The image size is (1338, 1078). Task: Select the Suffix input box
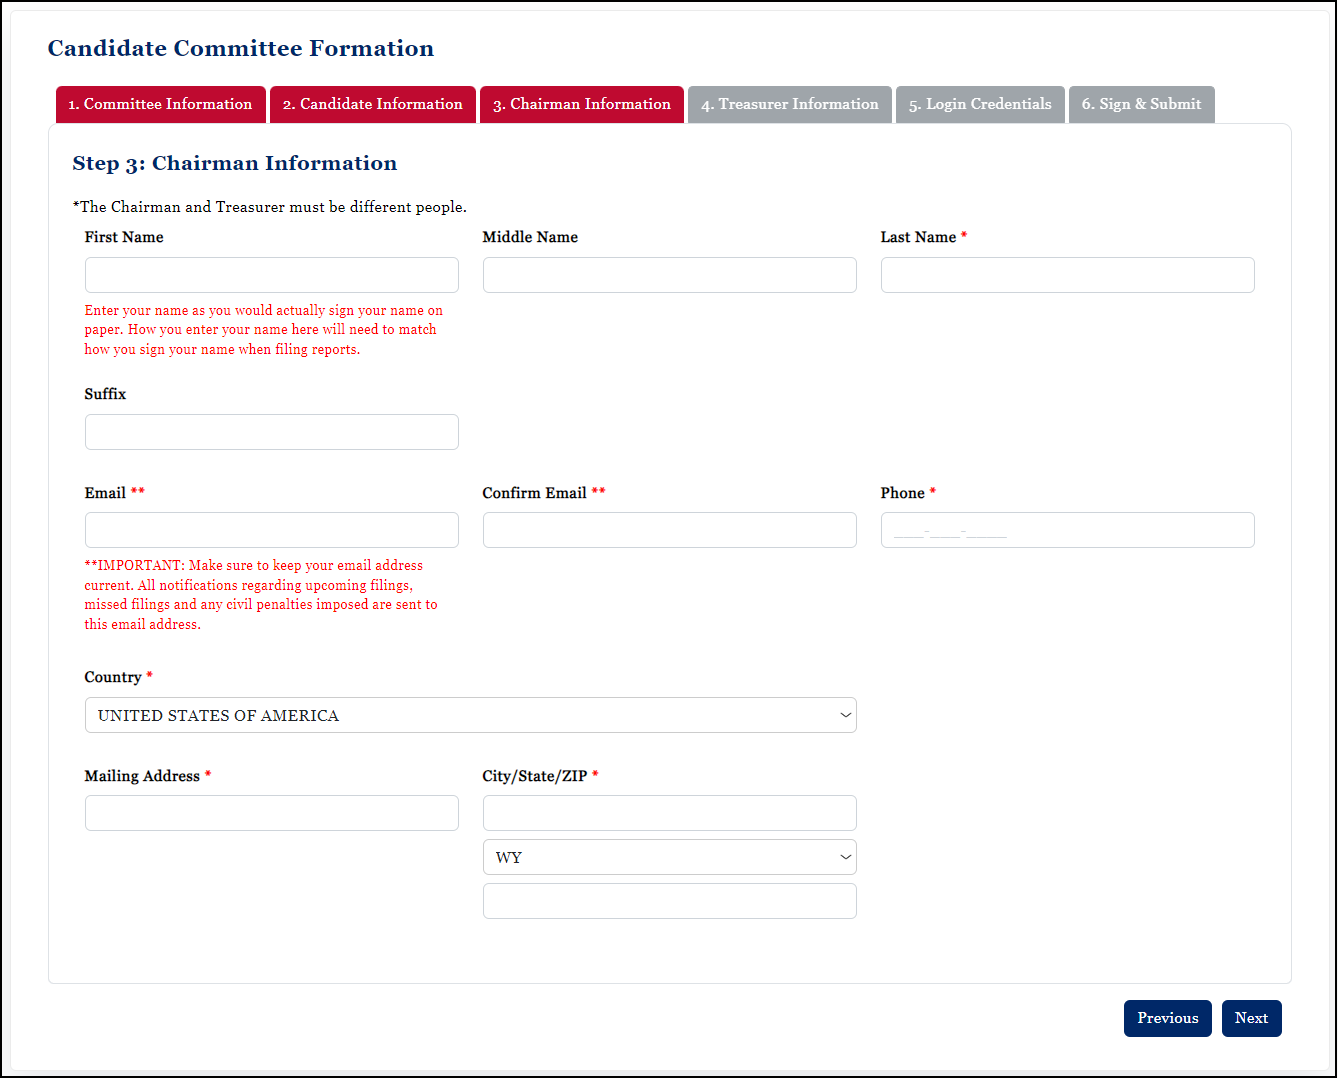tap(271, 432)
